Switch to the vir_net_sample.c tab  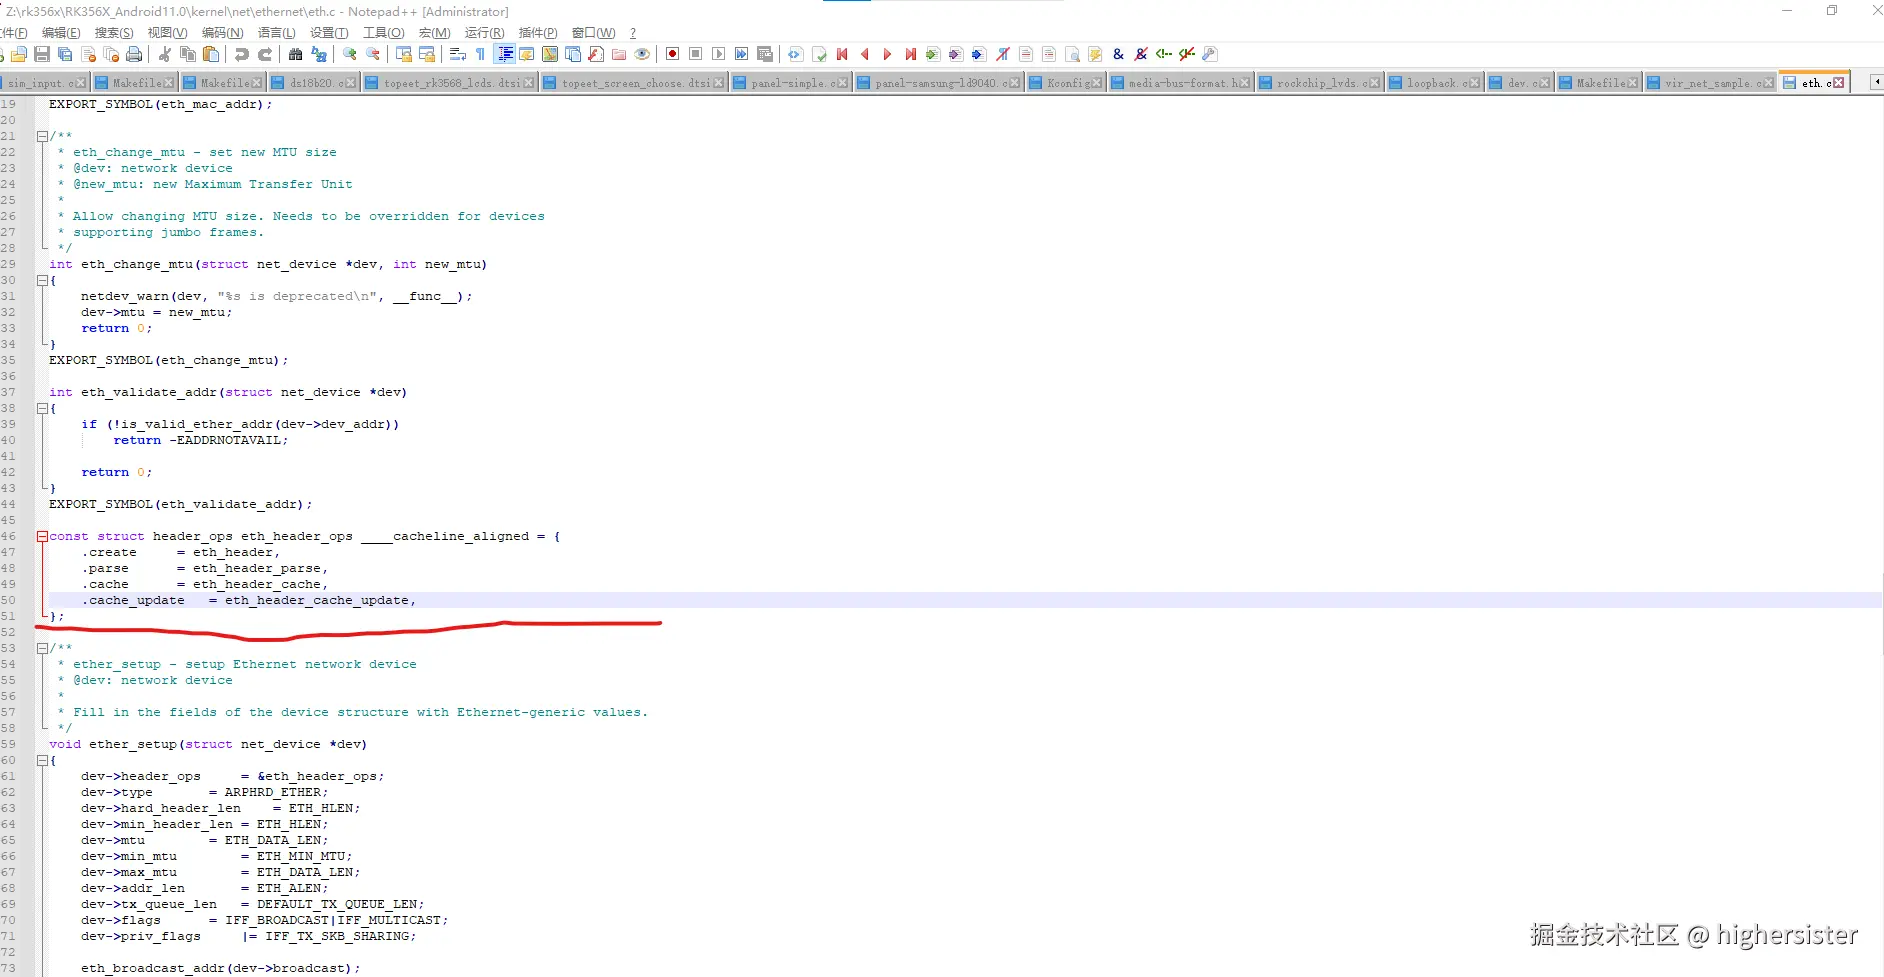pos(1709,83)
